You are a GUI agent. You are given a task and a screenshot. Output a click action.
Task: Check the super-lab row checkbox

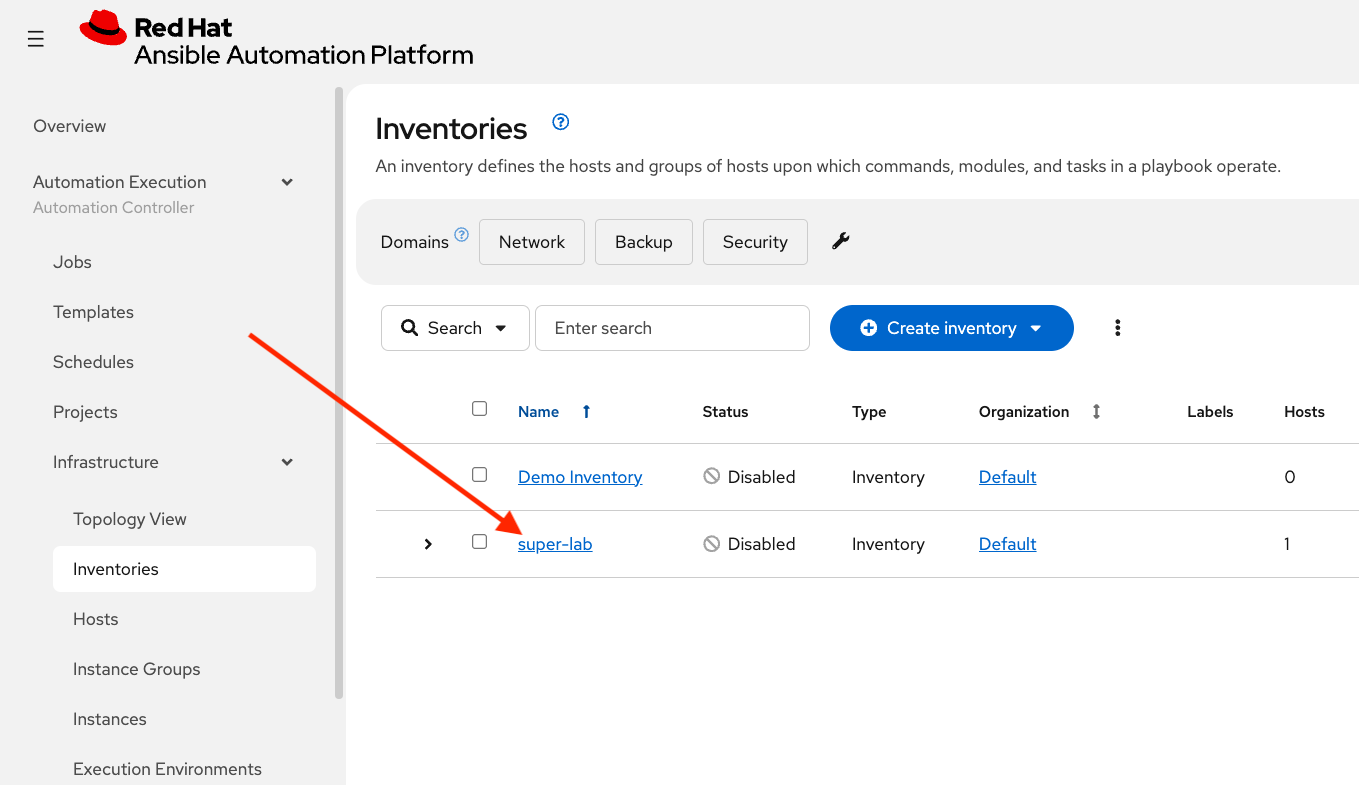tap(479, 542)
